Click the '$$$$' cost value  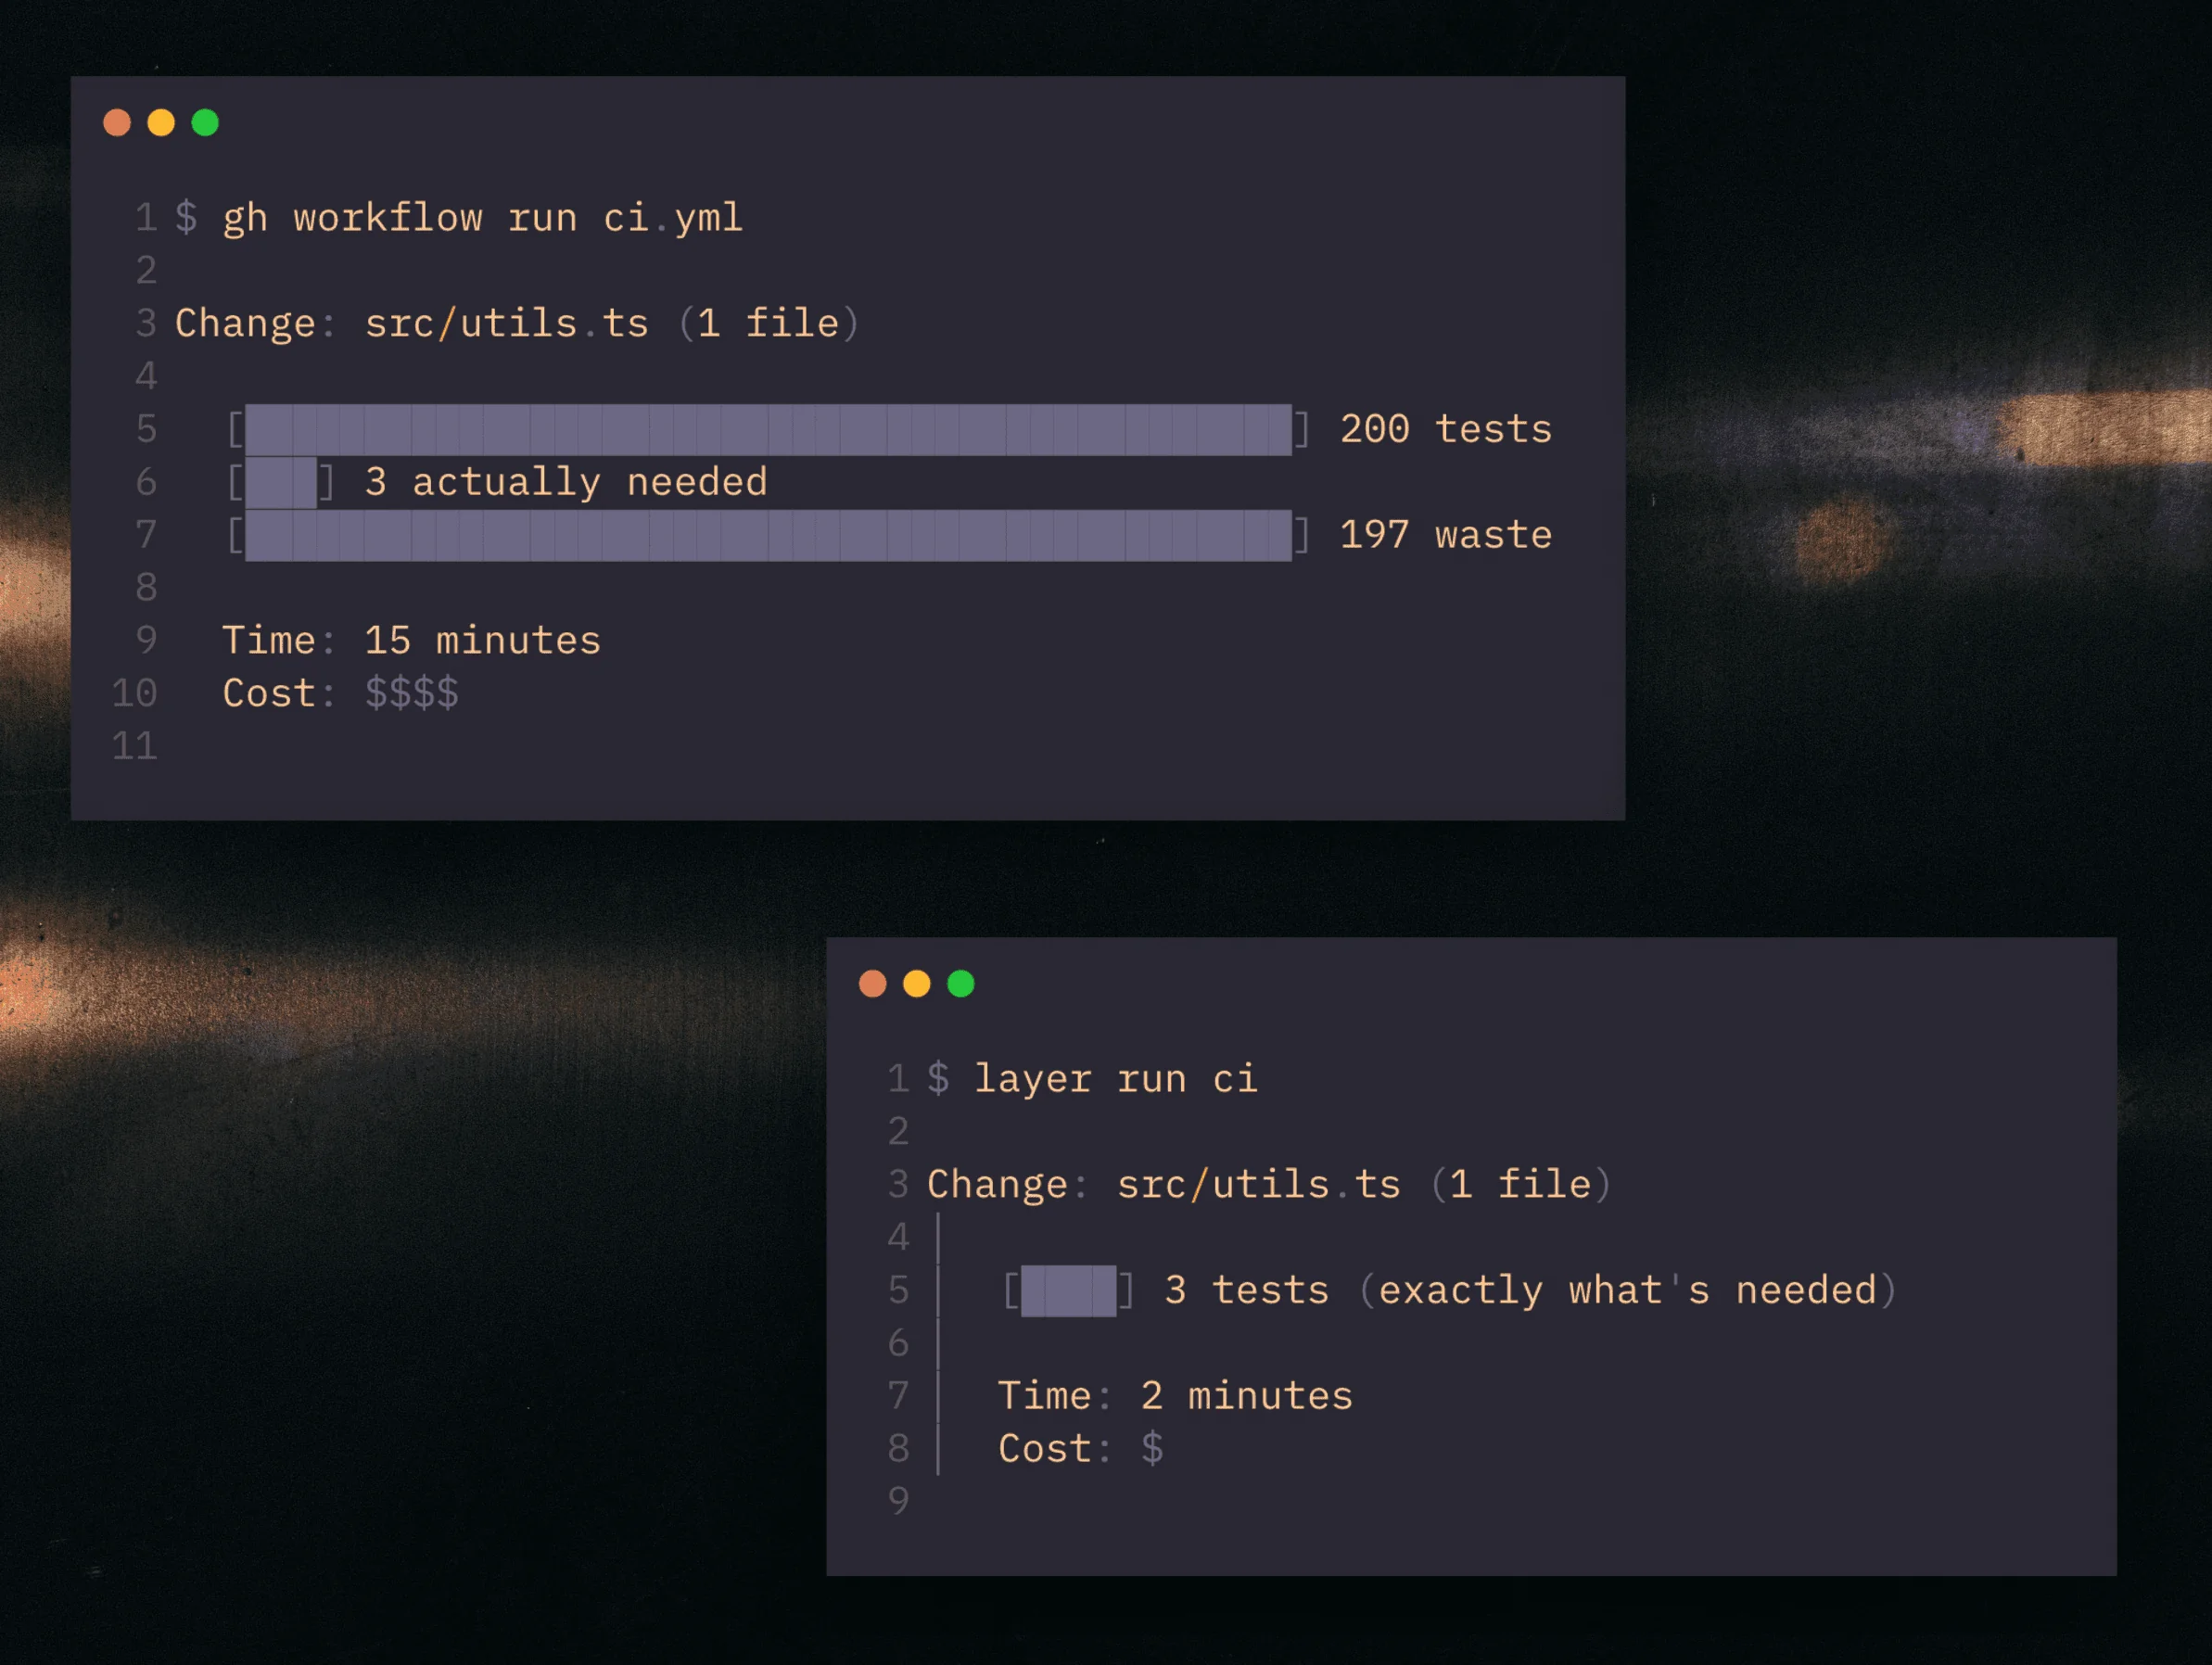tap(411, 694)
